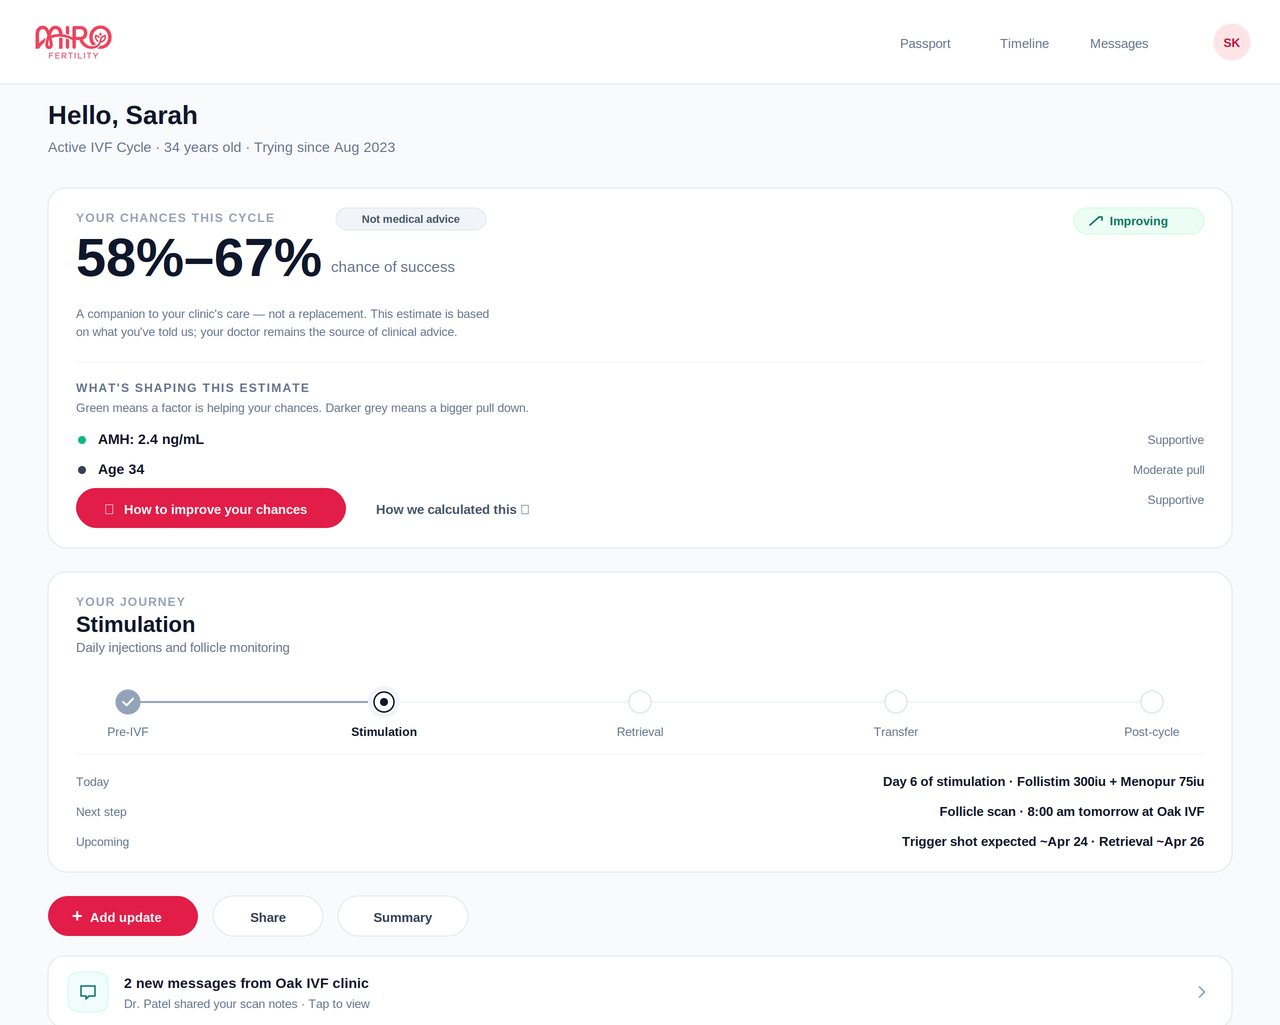
Task: Click the Post-cycle step label
Action: coord(1152,732)
